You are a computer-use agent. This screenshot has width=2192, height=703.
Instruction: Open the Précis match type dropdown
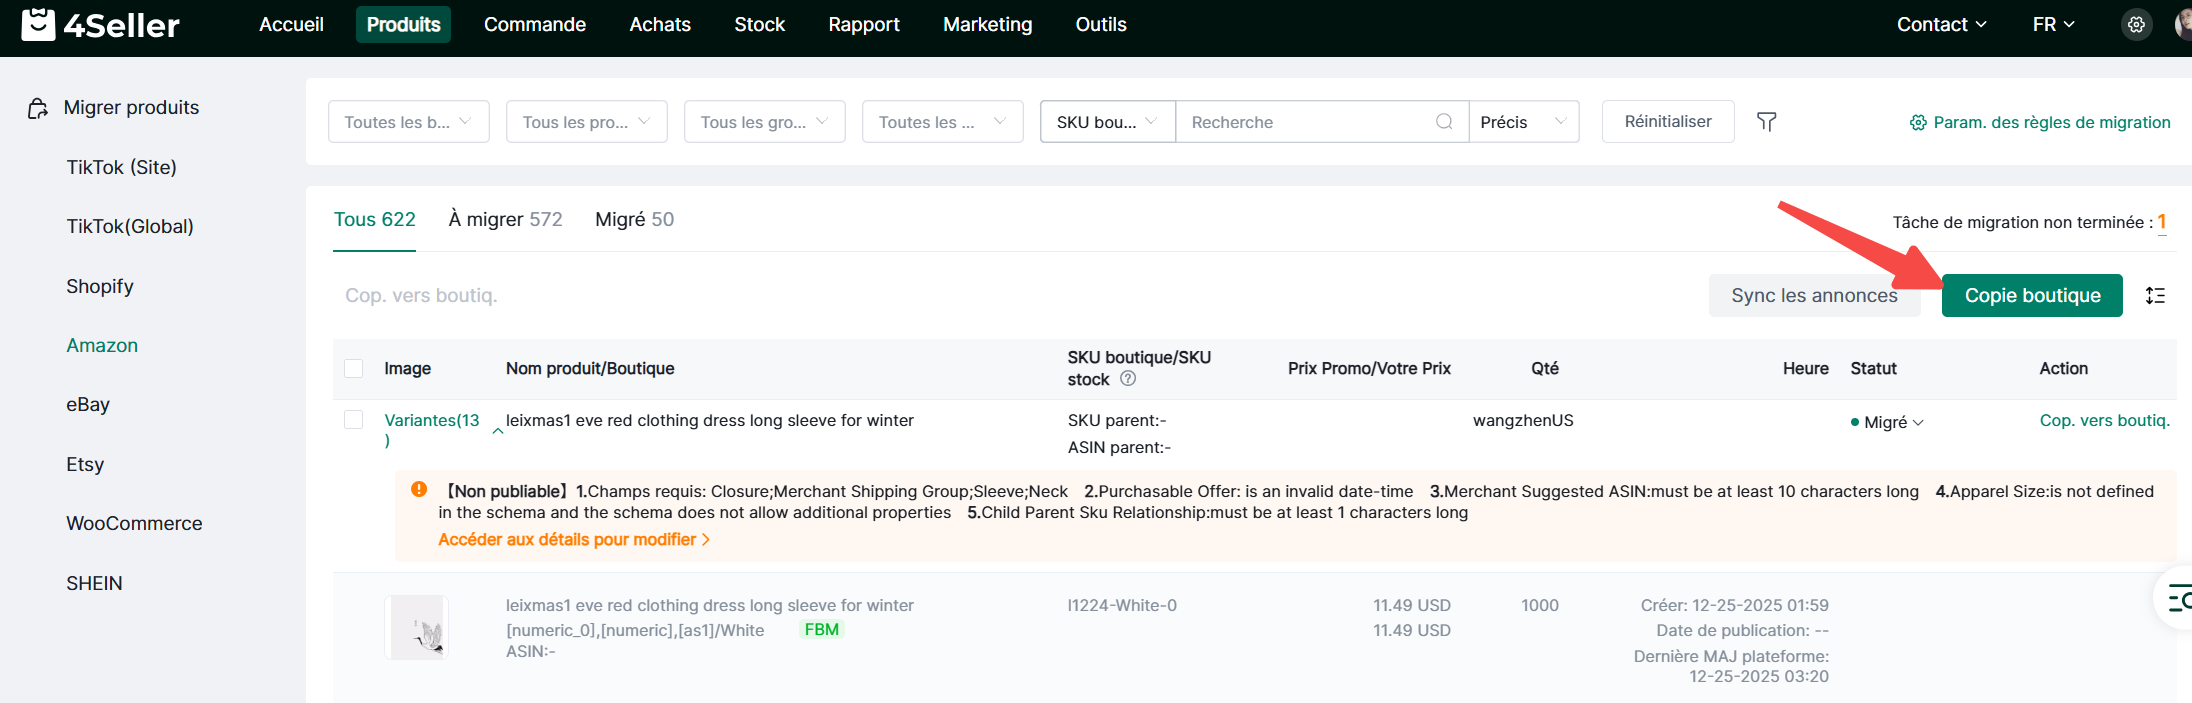tap(1523, 122)
